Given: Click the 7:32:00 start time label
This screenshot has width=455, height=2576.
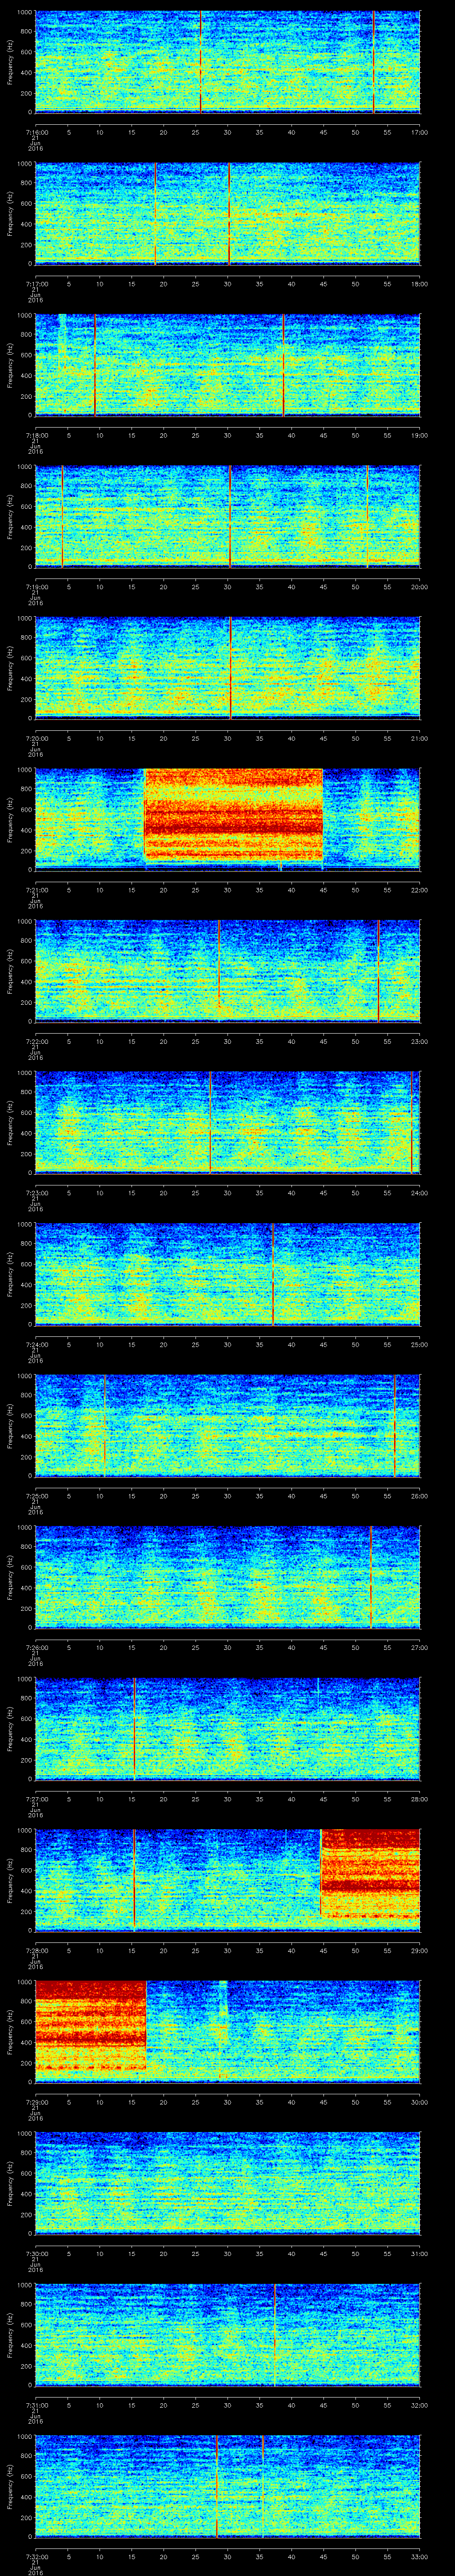Looking at the screenshot, I should click(36, 2556).
